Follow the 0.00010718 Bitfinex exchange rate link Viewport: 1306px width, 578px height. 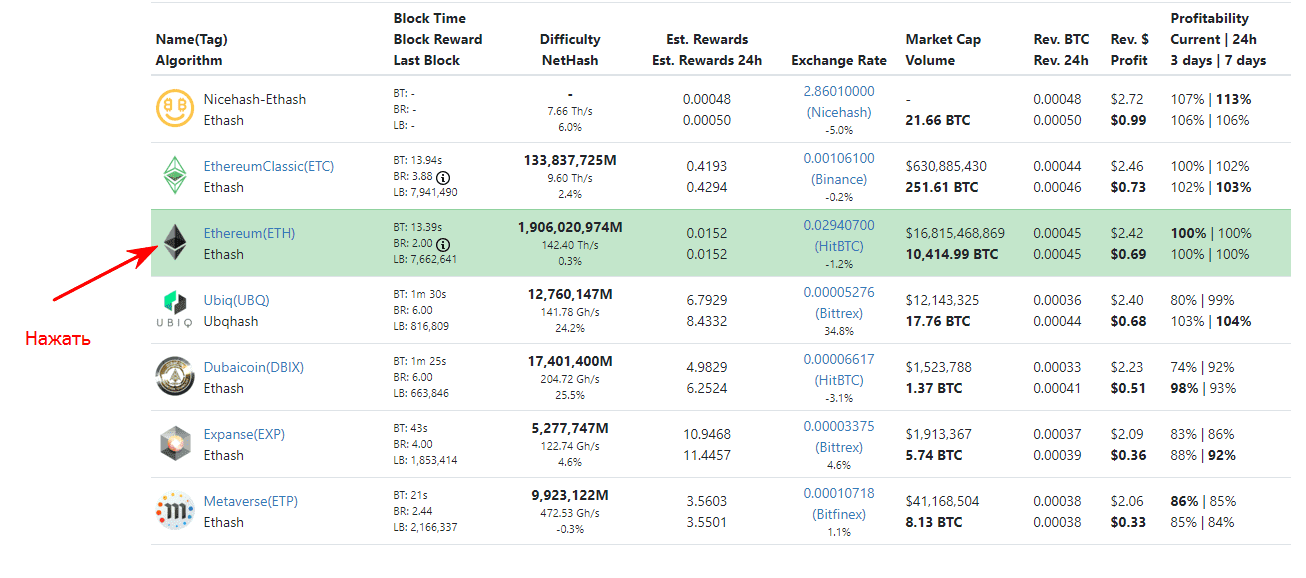[x=839, y=503]
